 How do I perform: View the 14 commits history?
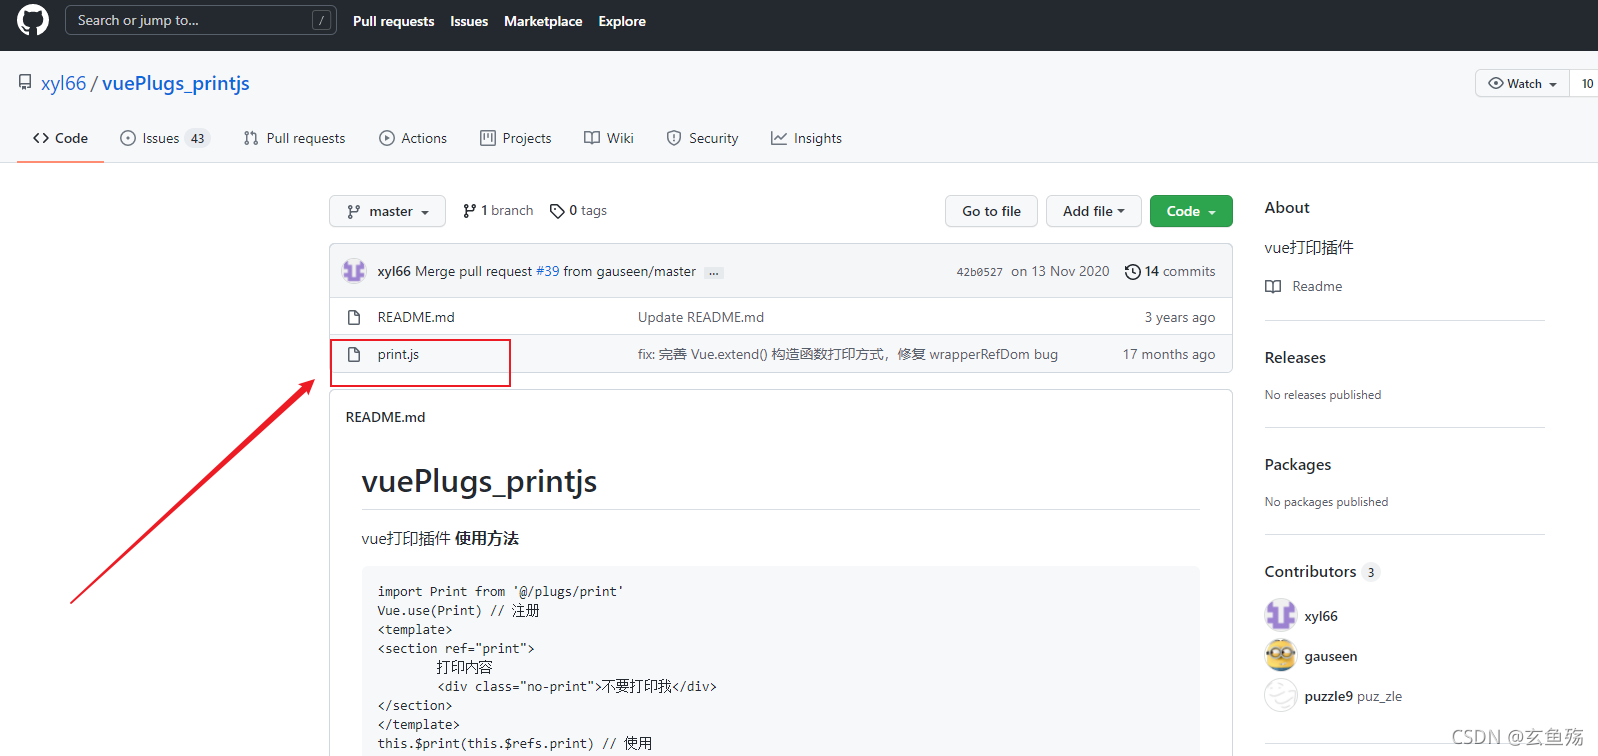(1170, 271)
